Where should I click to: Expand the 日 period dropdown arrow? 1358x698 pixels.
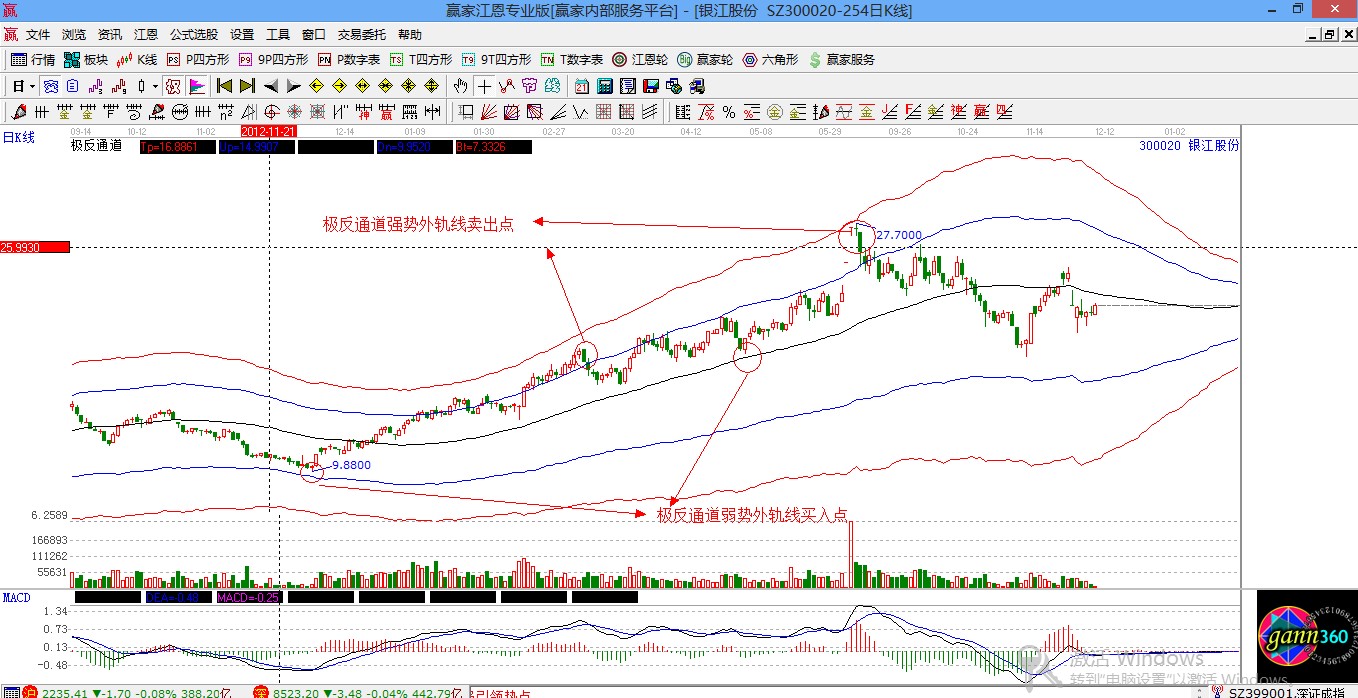32,86
